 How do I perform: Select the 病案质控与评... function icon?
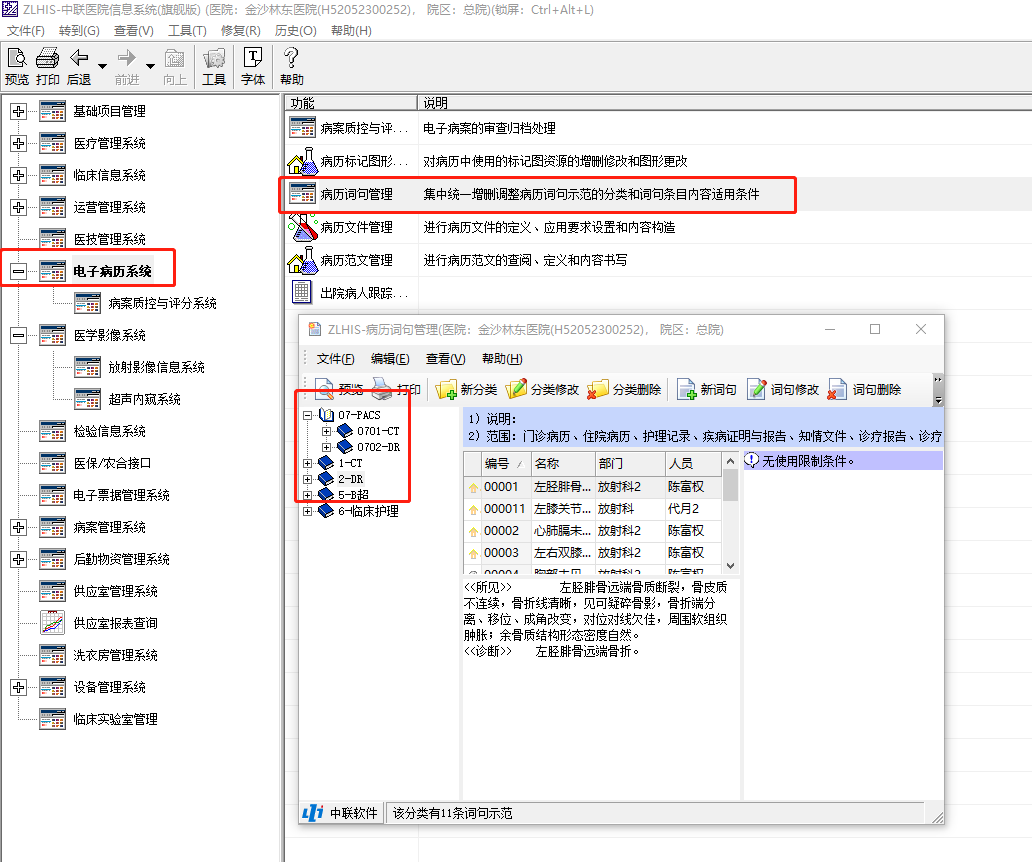pyautogui.click(x=303, y=128)
